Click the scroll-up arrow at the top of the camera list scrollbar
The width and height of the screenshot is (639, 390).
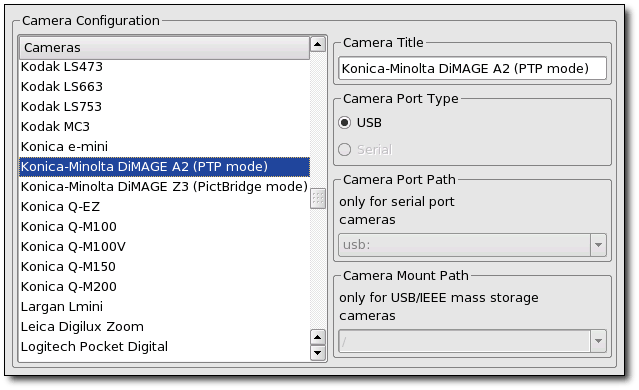click(318, 44)
